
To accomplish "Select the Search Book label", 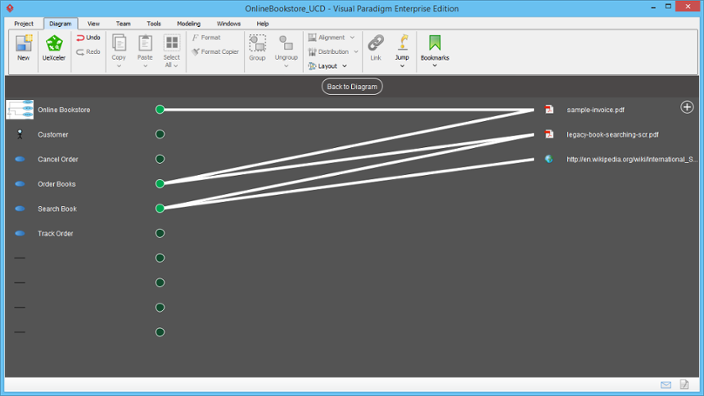I will [57, 209].
